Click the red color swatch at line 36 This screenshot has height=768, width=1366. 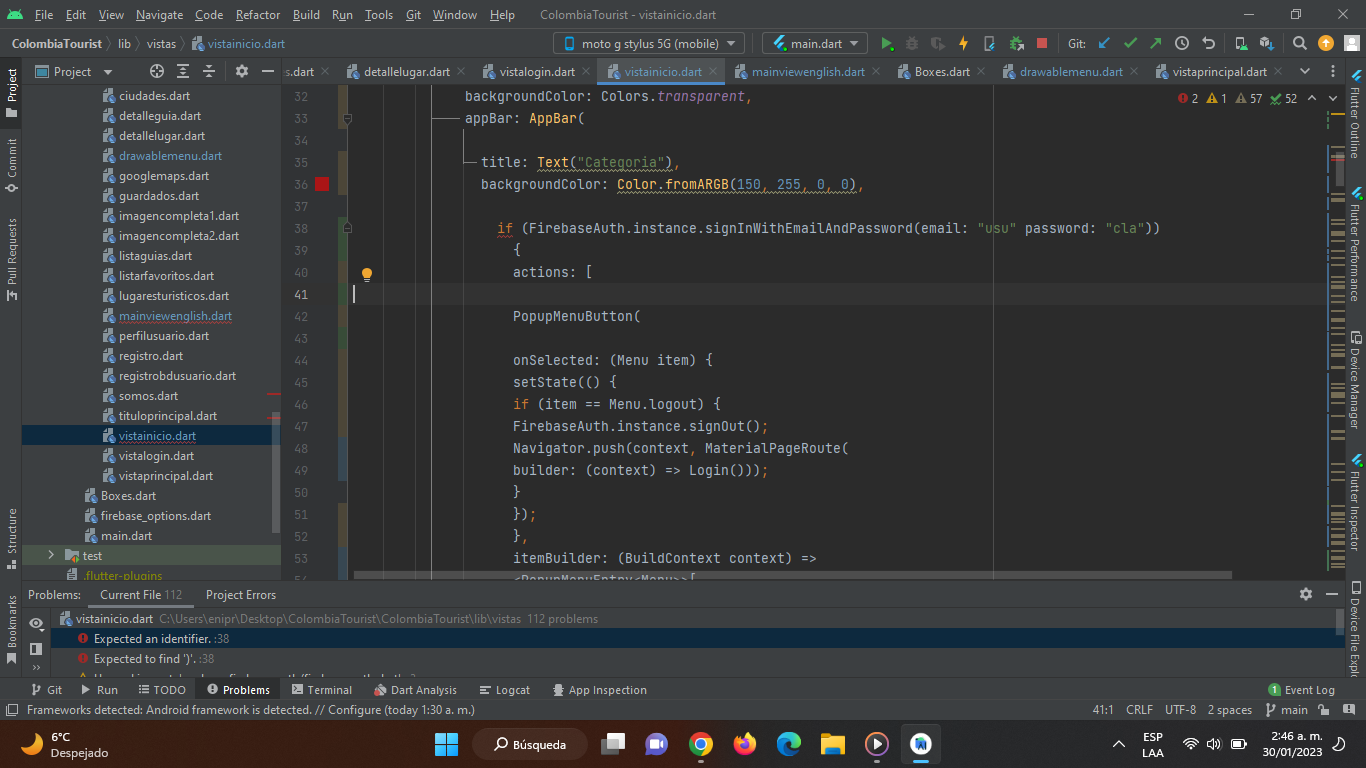(x=322, y=184)
